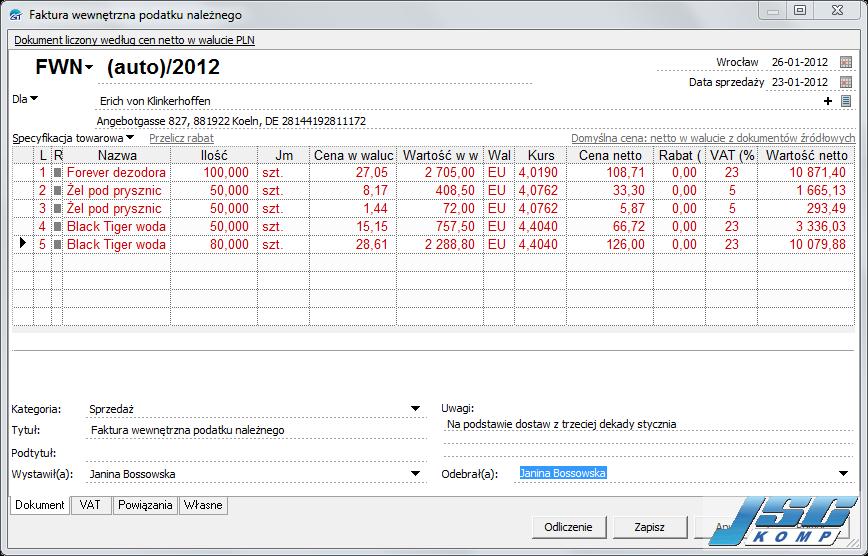The width and height of the screenshot is (868, 556).
Task: Open calendar picker beside date 26-01-2012
Action: pyautogui.click(x=845, y=62)
